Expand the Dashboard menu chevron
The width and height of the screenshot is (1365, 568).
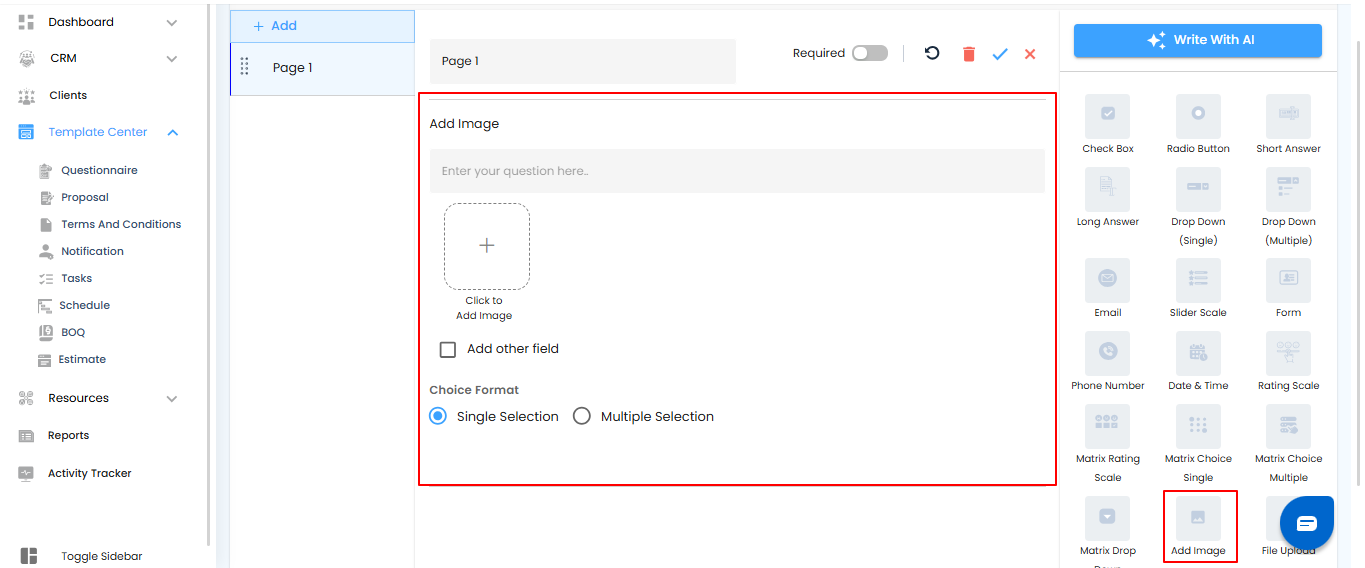pyautogui.click(x=172, y=22)
